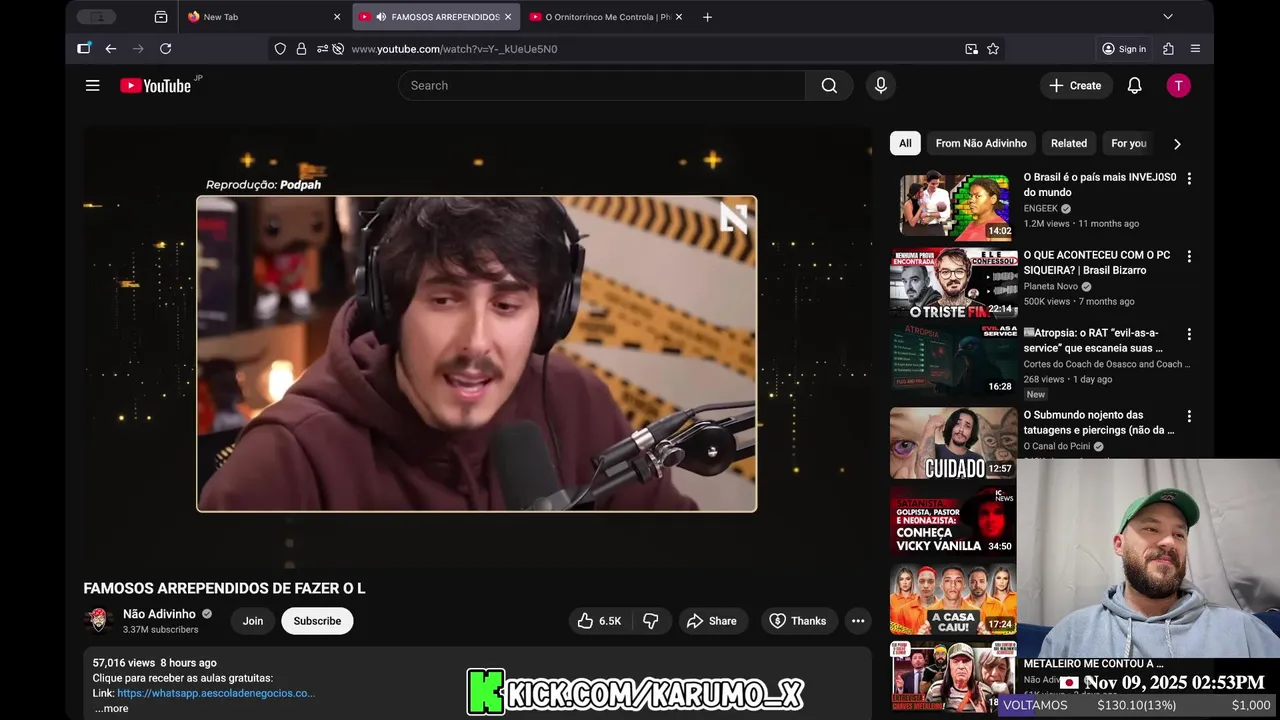Open YouTube notifications bell
This screenshot has height=720, width=1280.
click(1134, 86)
